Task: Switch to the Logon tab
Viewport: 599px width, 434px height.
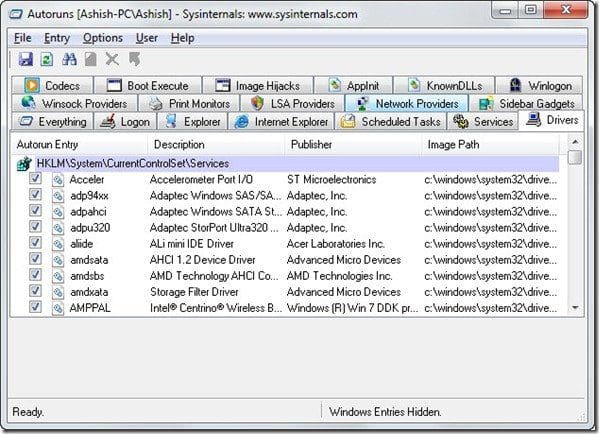Action: pos(125,121)
